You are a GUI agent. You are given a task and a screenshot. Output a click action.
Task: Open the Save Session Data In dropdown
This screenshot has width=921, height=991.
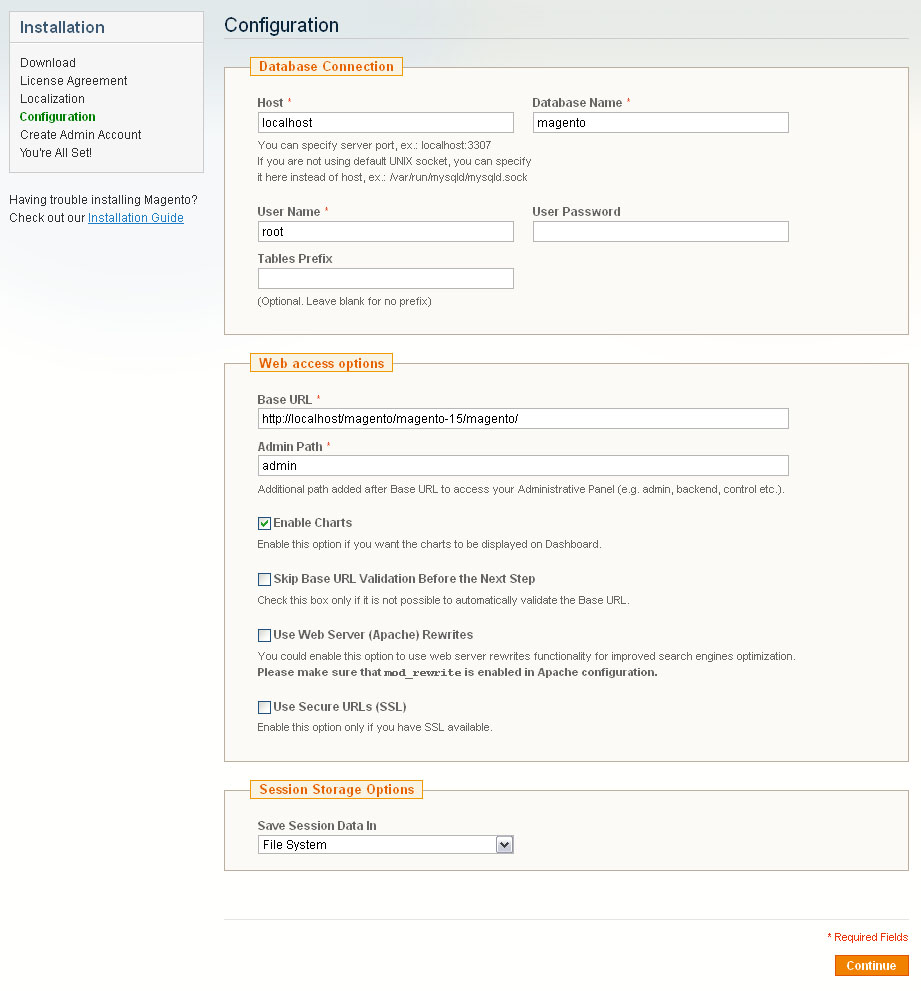tap(386, 845)
